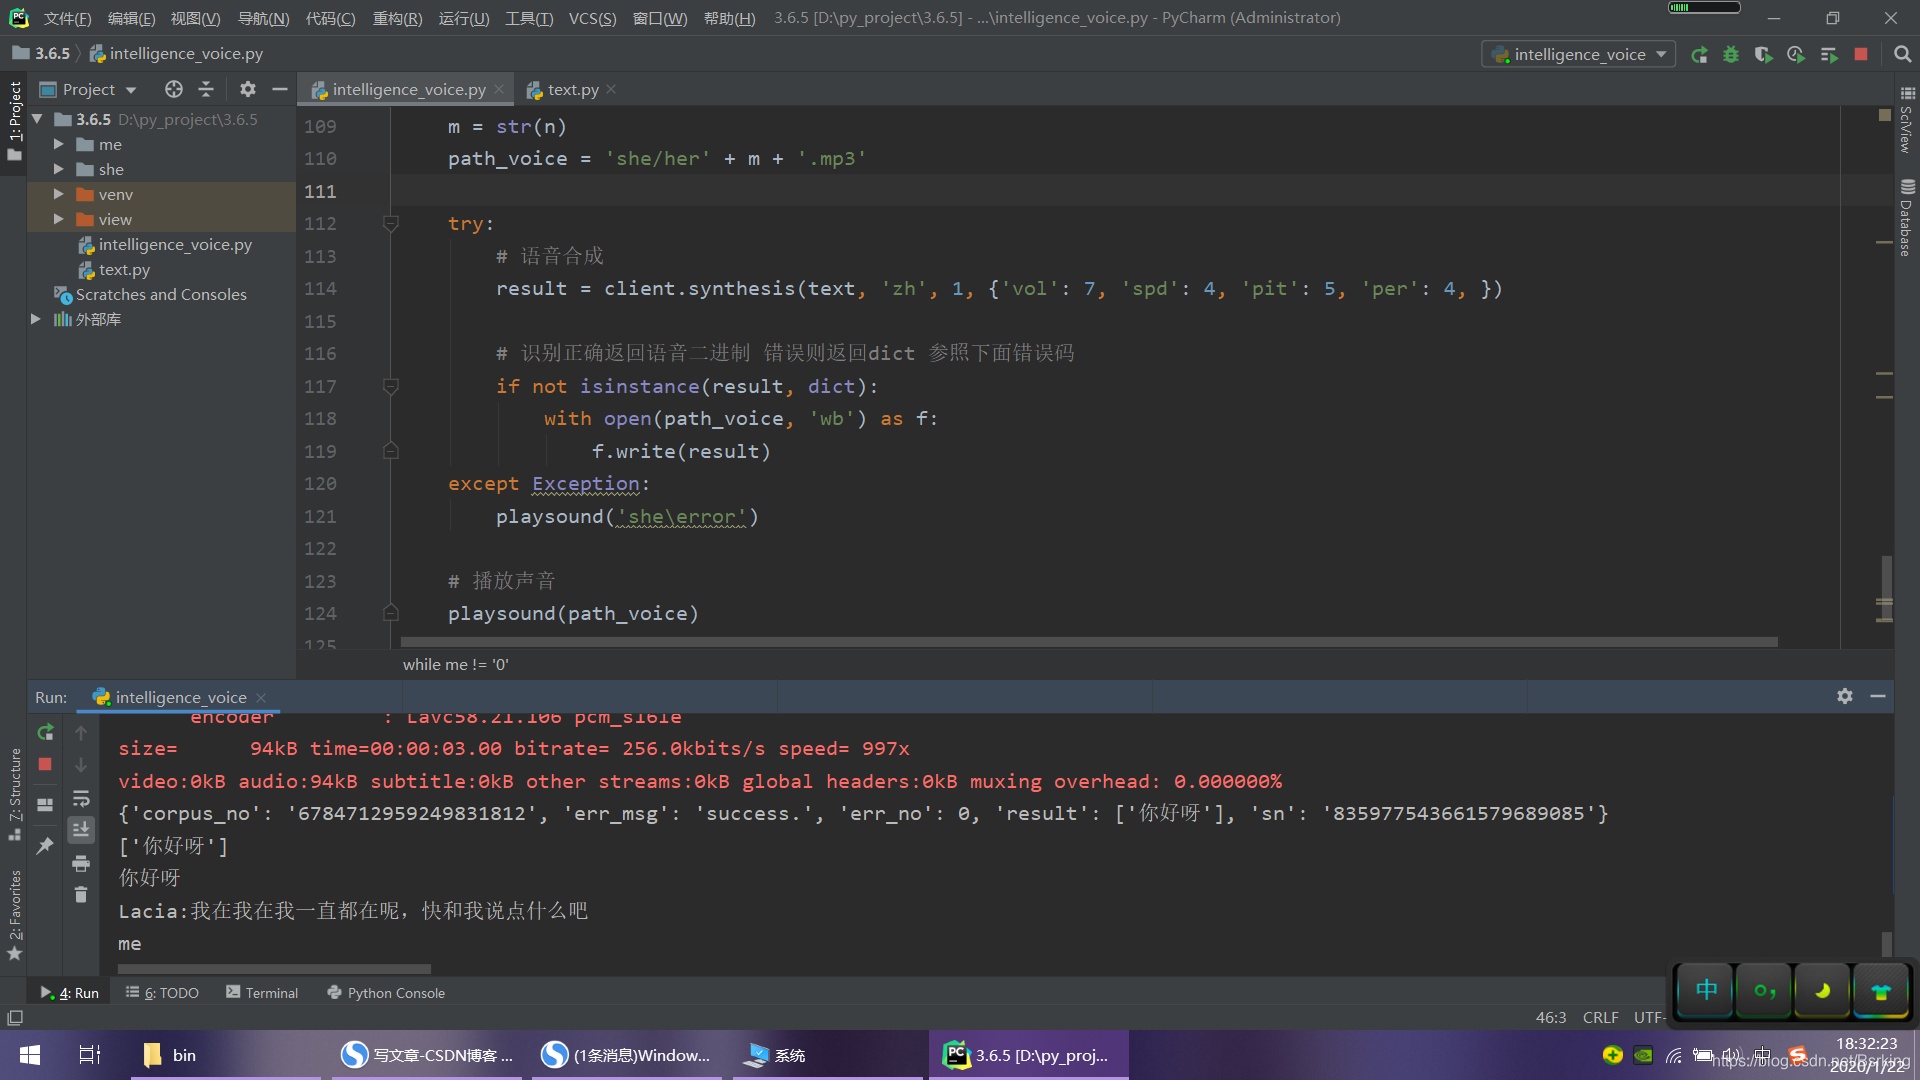
Task: Fold the if block at line 117
Action: coord(391,386)
